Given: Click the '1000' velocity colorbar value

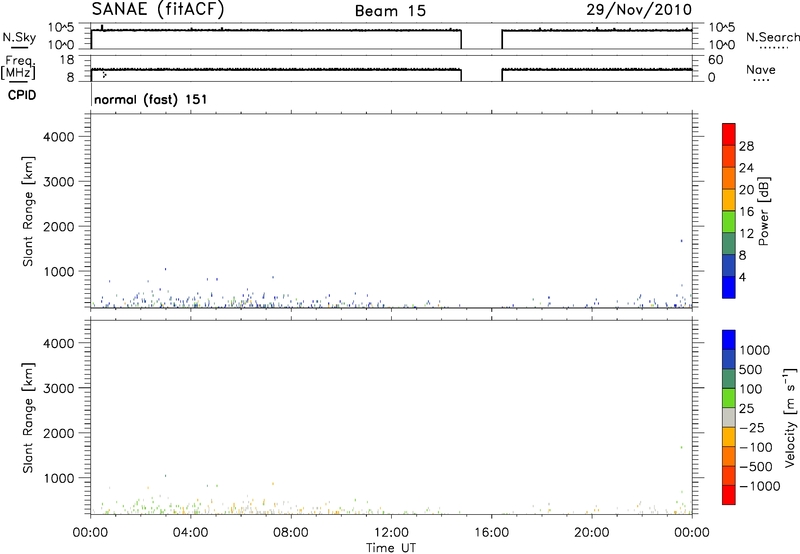Looking at the screenshot, I should [754, 350].
